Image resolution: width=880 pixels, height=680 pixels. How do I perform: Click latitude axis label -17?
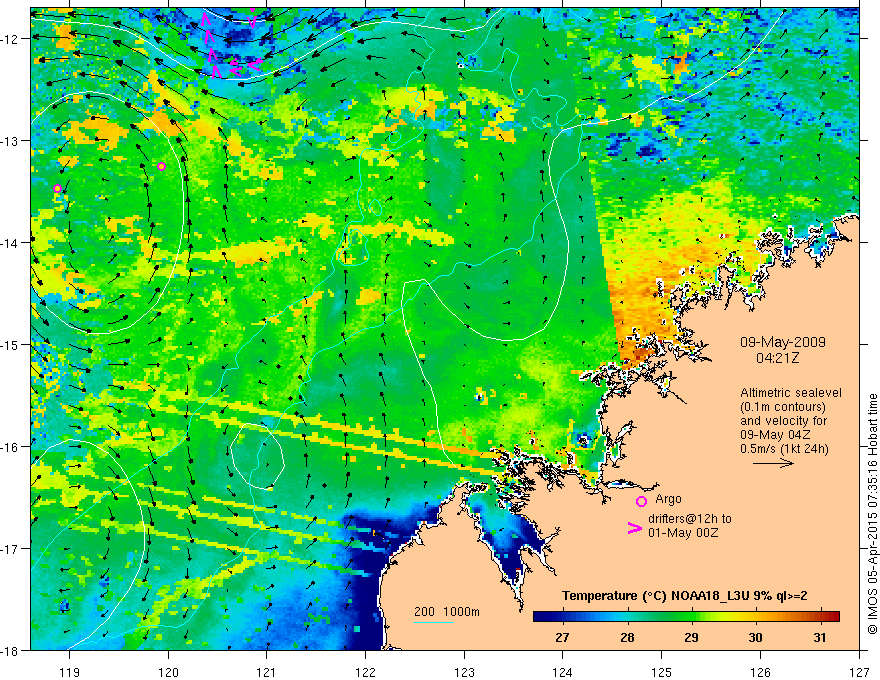pos(11,549)
